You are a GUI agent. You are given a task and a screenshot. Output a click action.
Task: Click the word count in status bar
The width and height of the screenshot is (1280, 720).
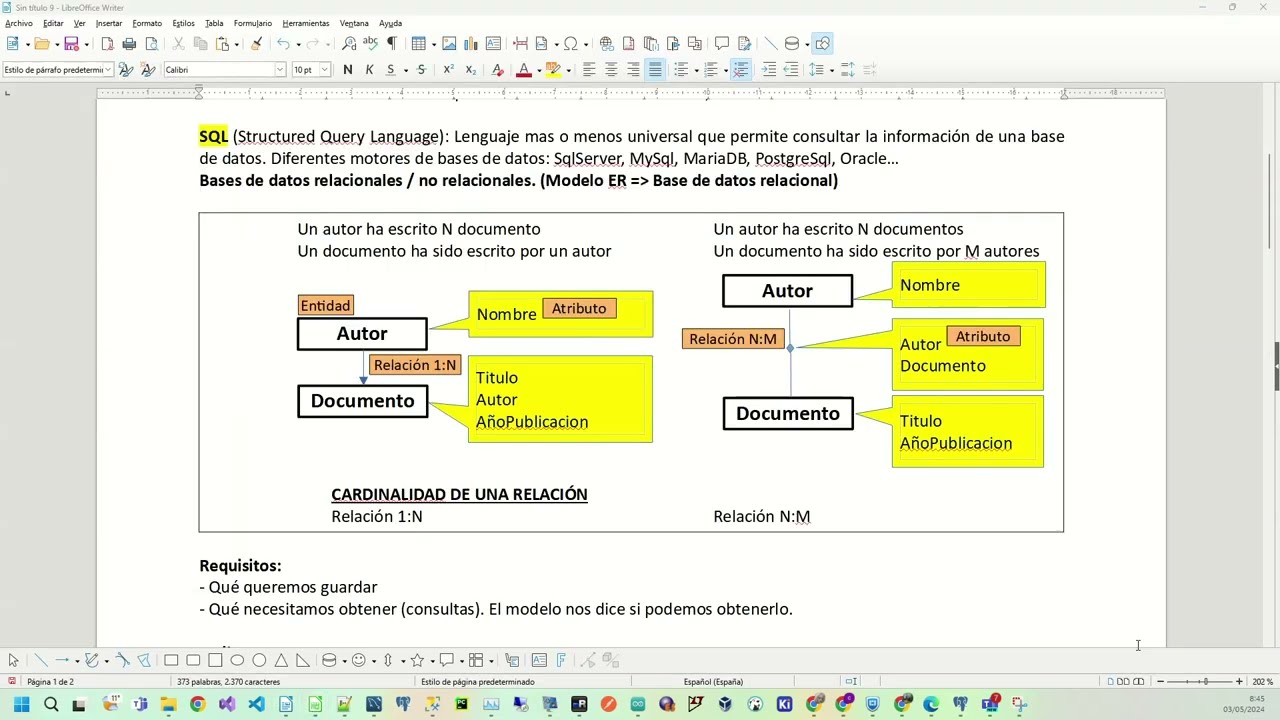[x=228, y=682]
